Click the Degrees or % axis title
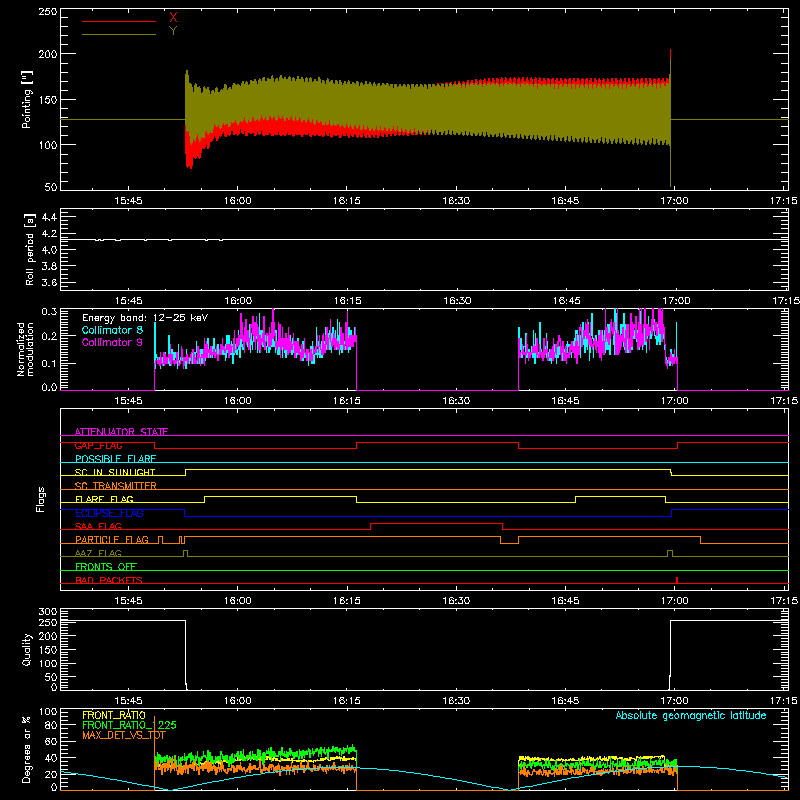Viewport: 800px width, 800px height. (x=27, y=749)
